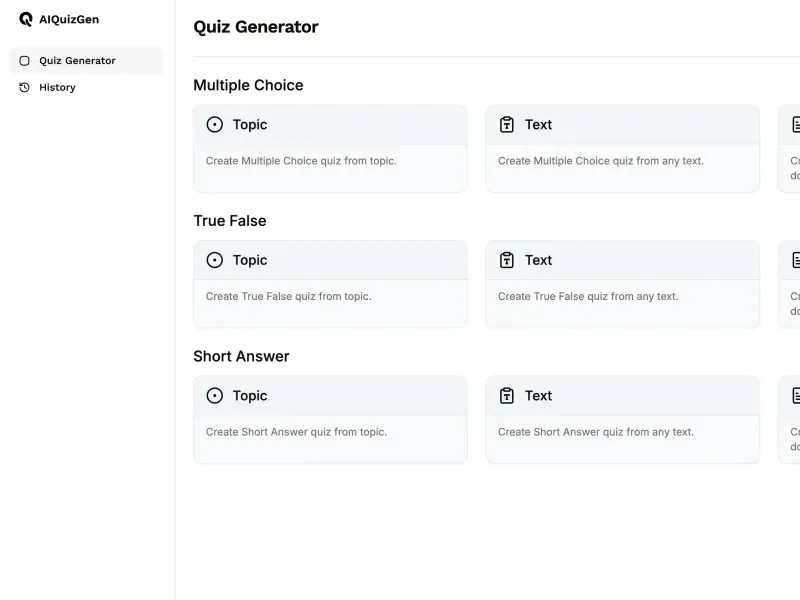This screenshot has width=800, height=600.
Task: Click the Text clipboard icon under Multiple Choice
Action: (507, 124)
